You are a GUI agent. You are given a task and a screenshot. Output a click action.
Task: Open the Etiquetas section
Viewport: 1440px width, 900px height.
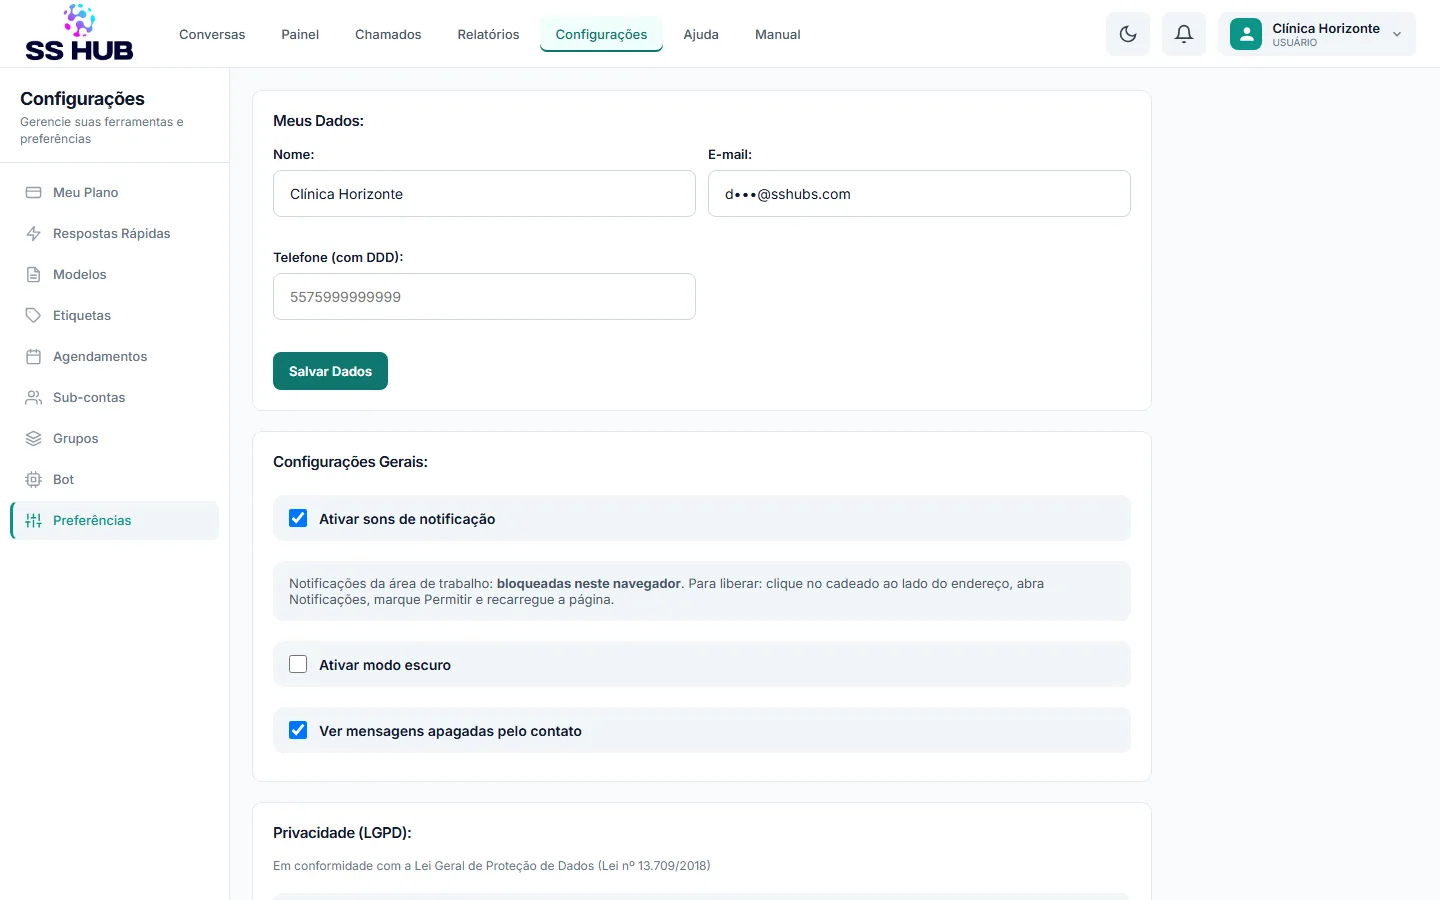click(x=115, y=315)
